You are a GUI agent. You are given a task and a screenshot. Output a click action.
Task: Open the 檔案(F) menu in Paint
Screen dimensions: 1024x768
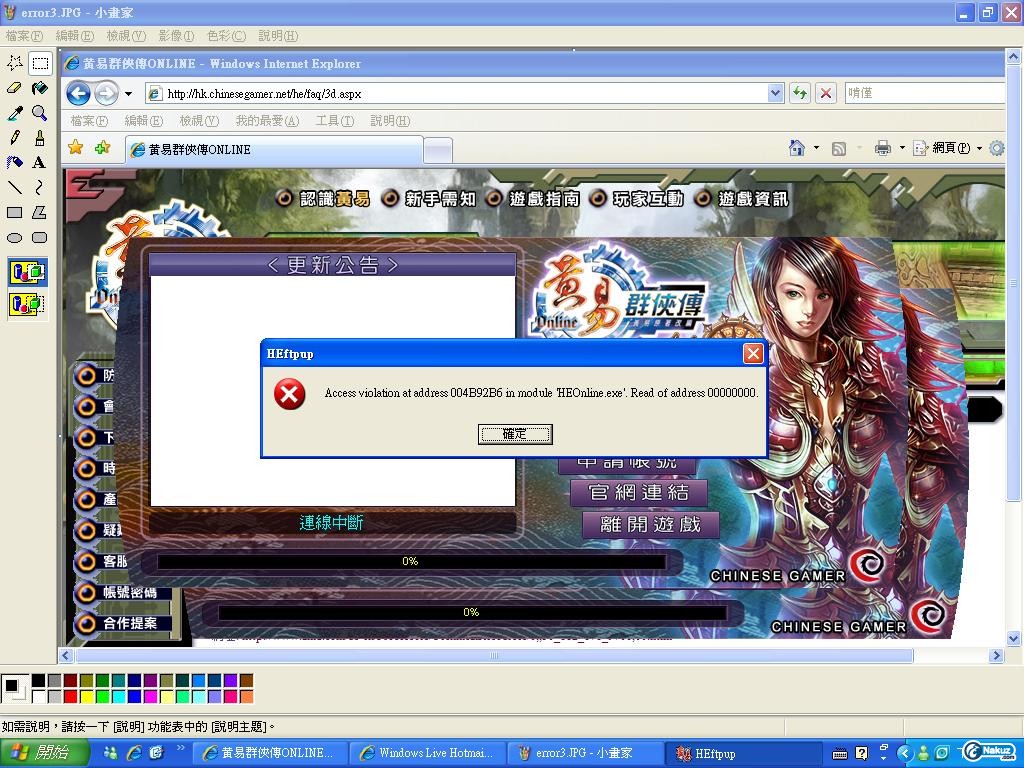tap(24, 36)
